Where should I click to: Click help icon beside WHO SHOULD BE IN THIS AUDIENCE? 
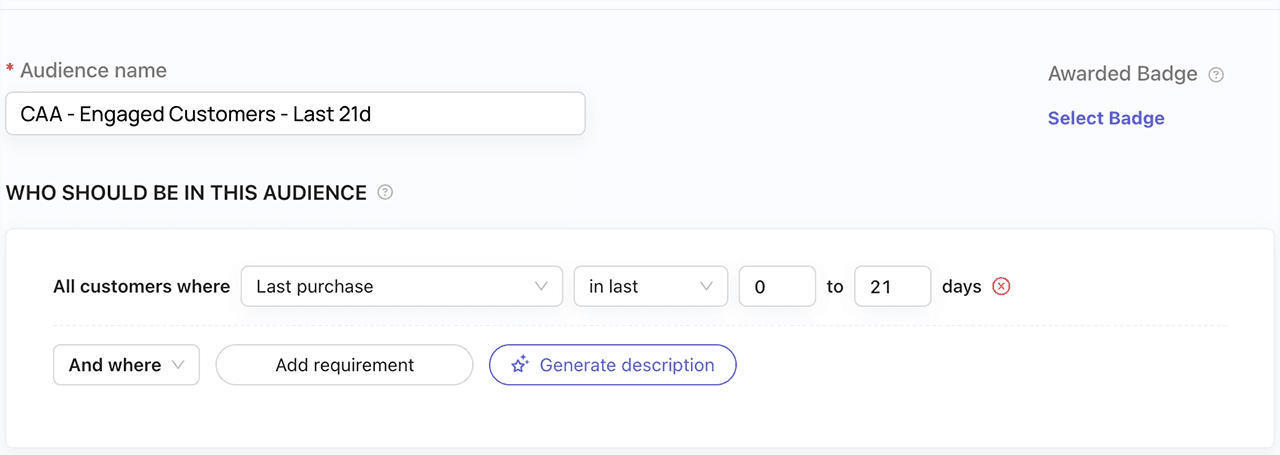point(385,192)
